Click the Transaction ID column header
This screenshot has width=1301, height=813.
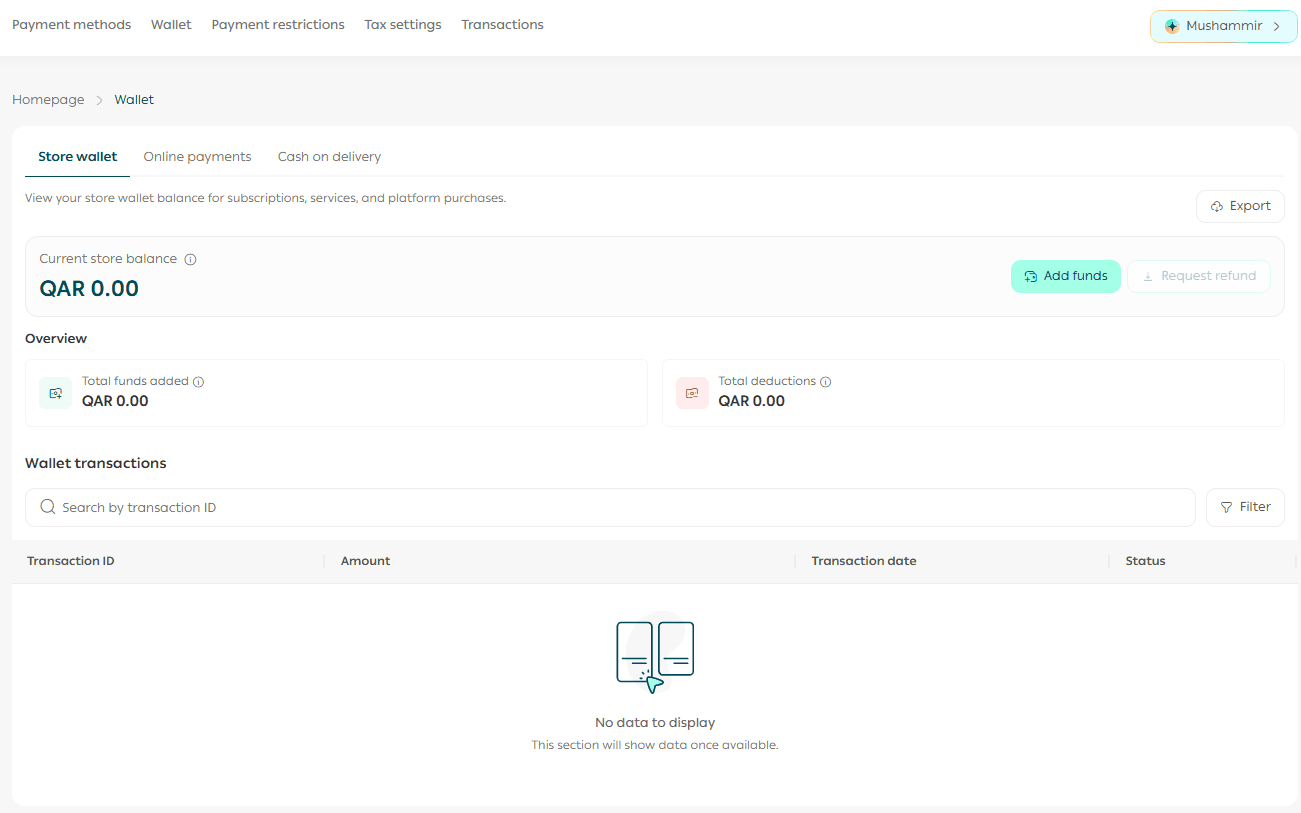pos(71,561)
